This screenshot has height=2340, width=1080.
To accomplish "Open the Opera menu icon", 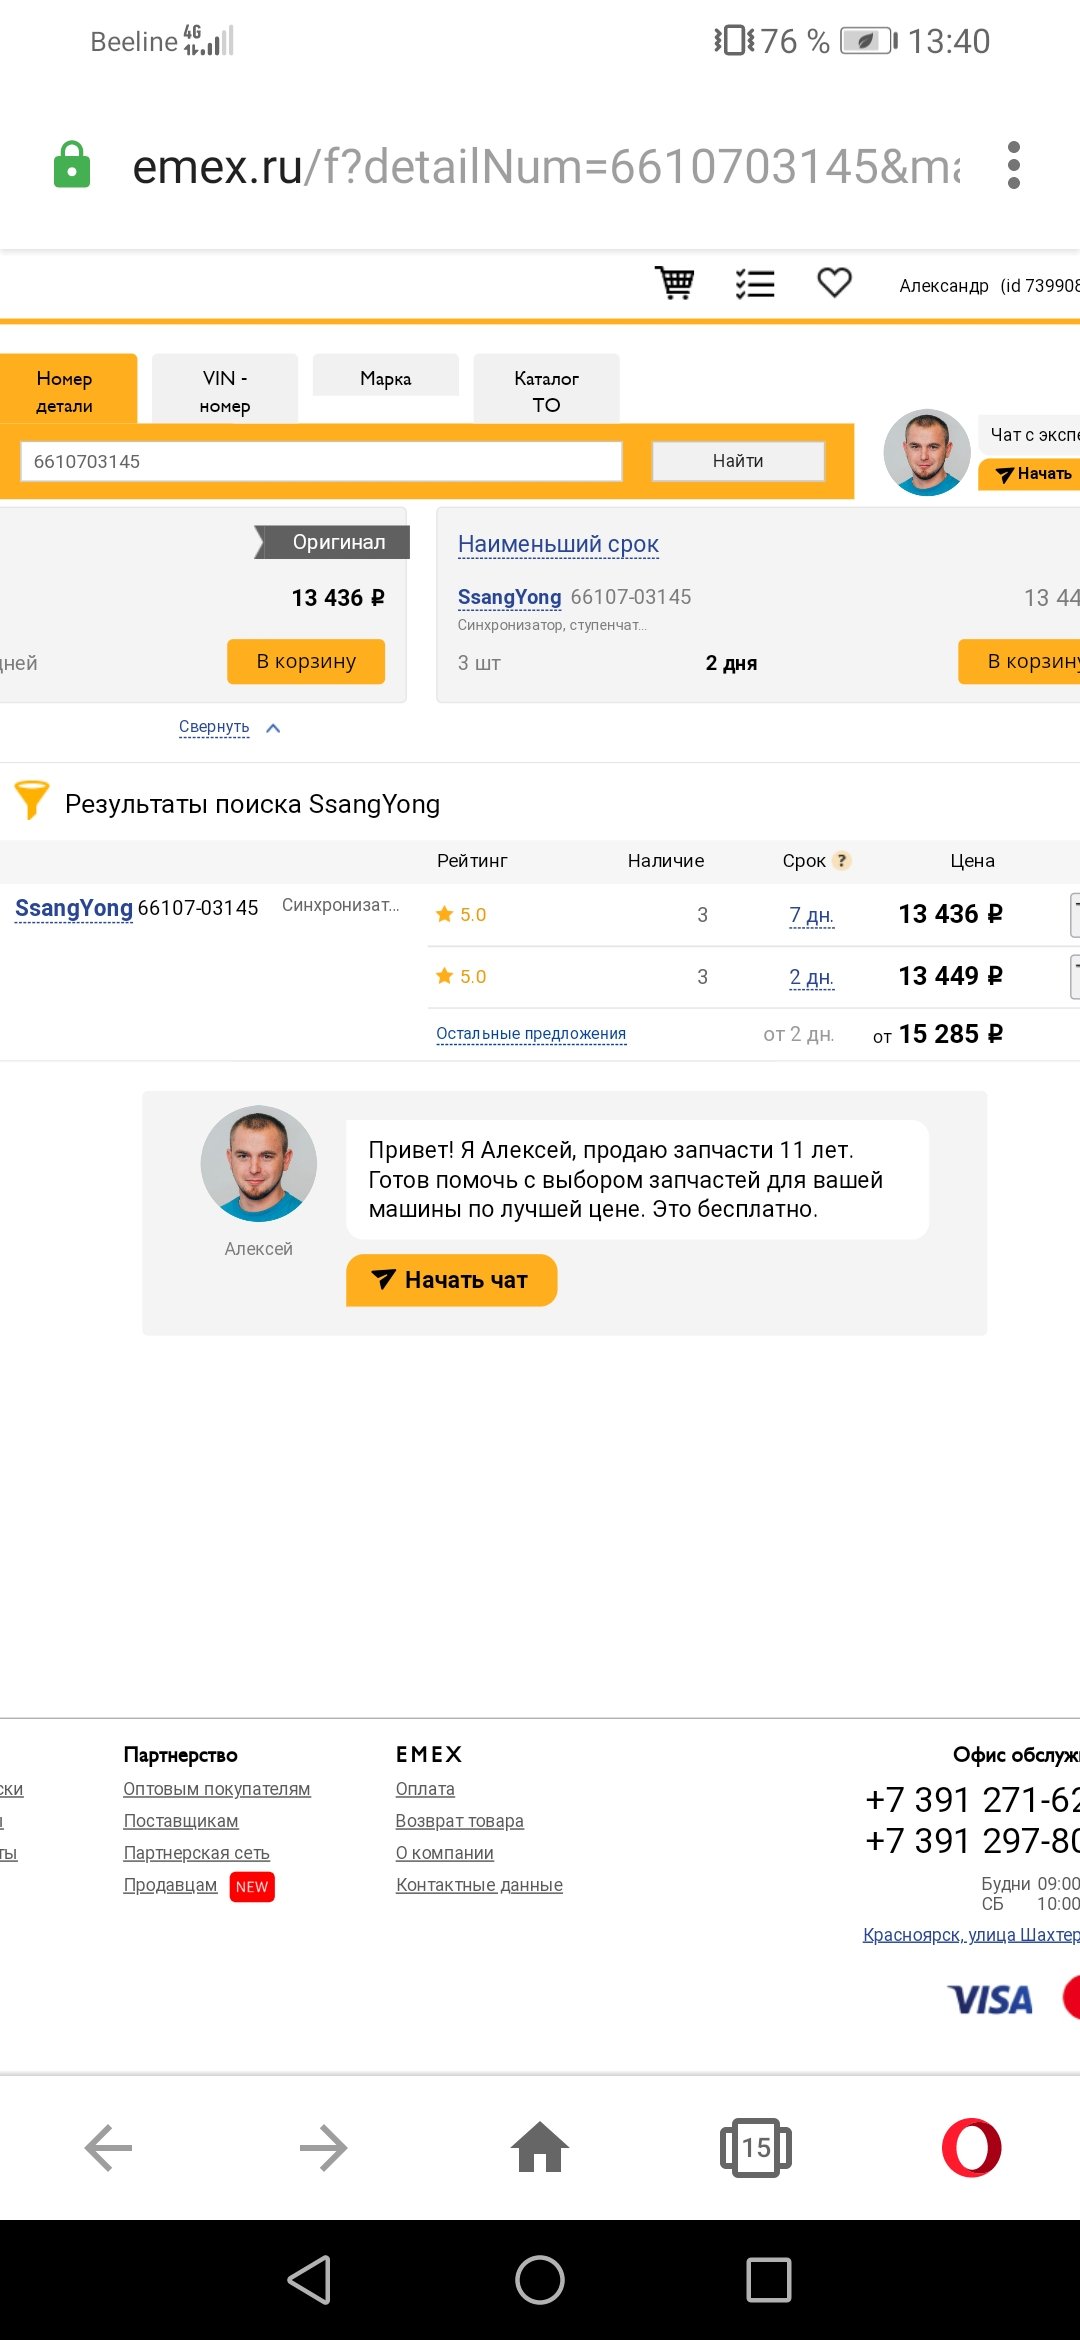I will click(971, 2147).
